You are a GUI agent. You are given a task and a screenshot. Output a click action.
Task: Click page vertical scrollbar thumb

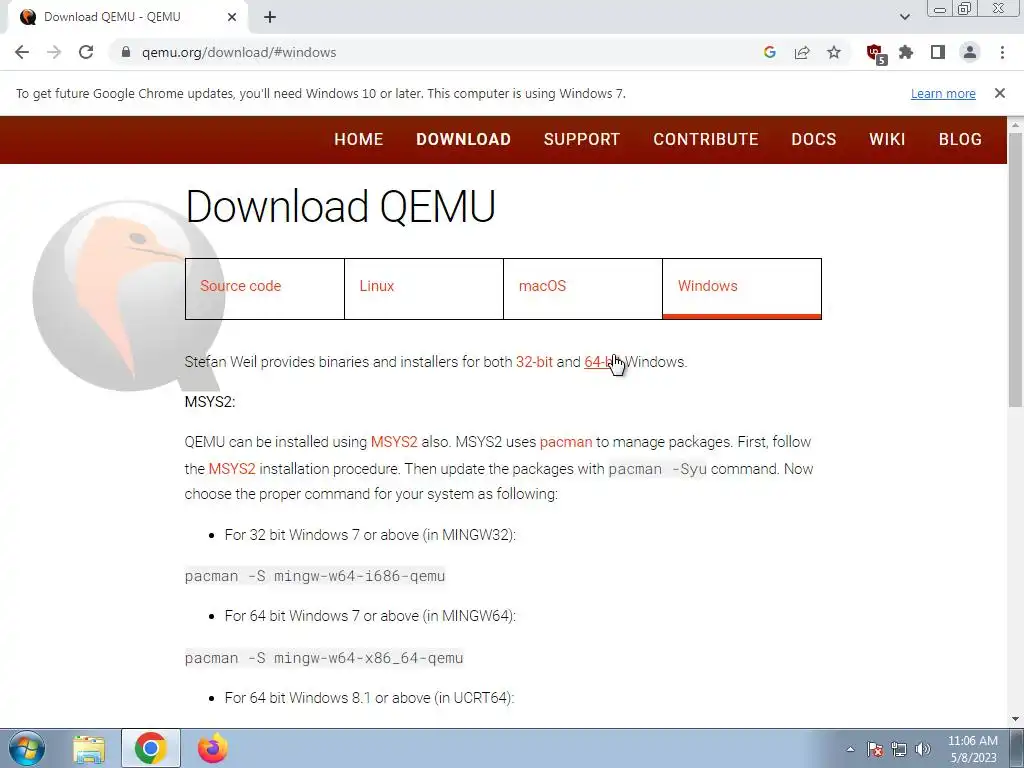1015,268
